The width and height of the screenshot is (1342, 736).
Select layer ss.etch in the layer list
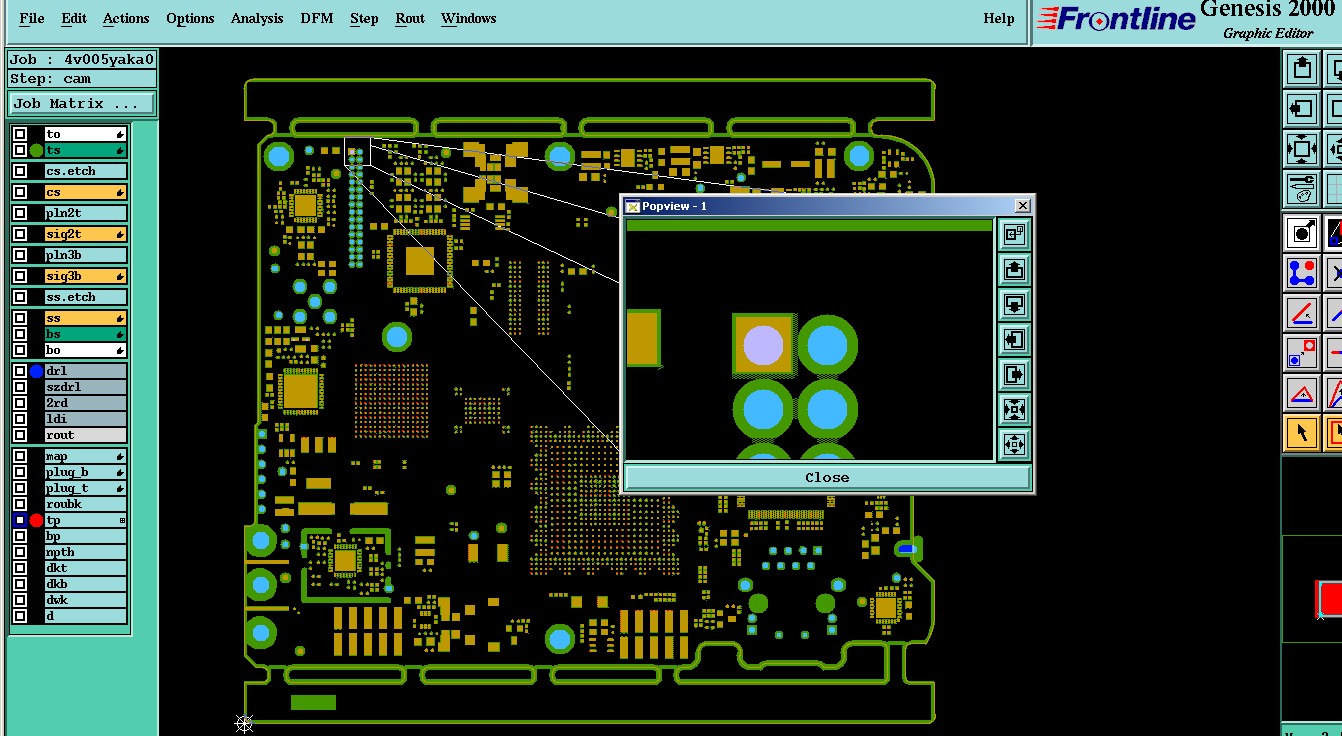click(x=85, y=297)
